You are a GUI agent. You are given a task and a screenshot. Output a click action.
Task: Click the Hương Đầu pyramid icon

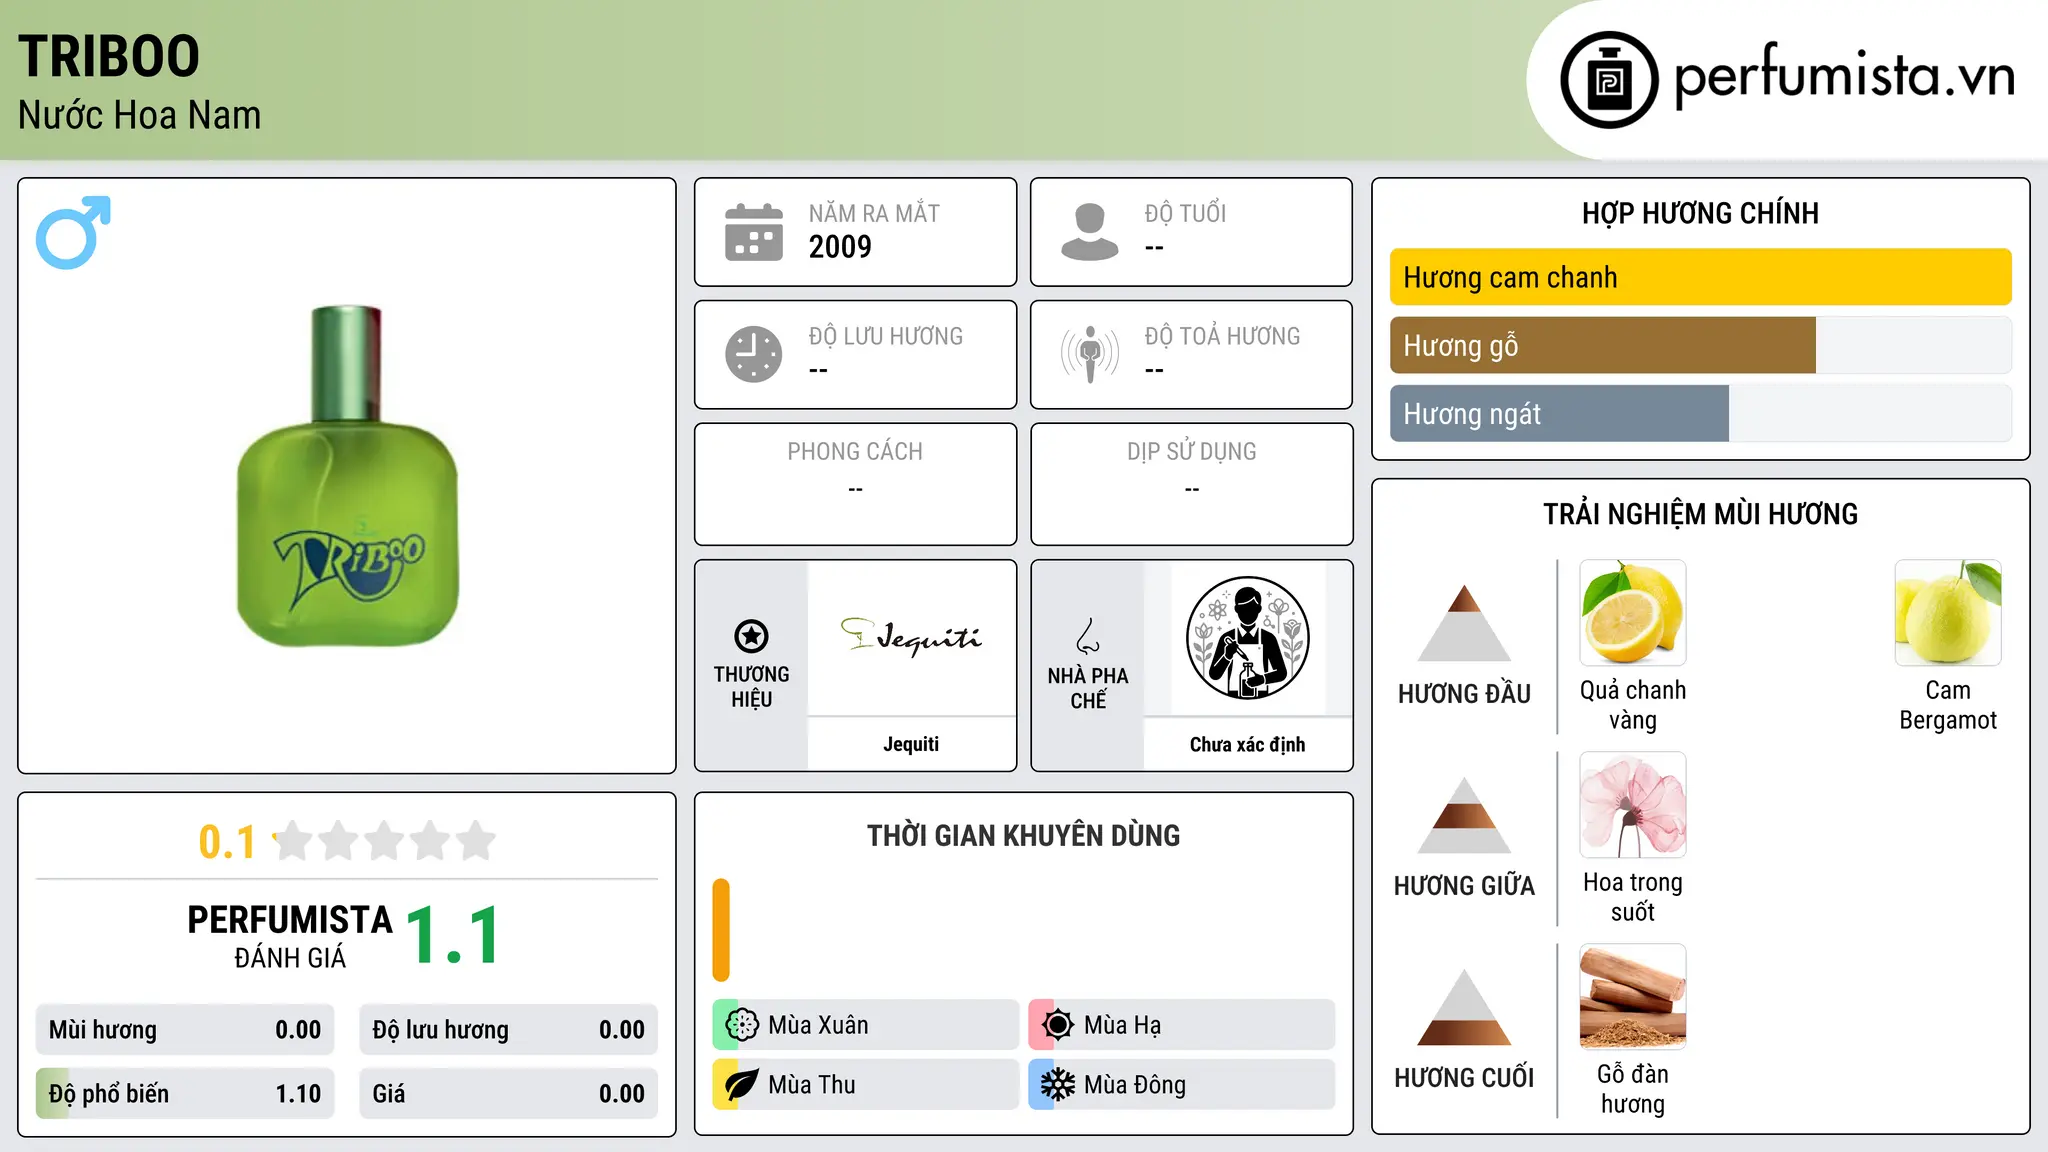click(1464, 623)
